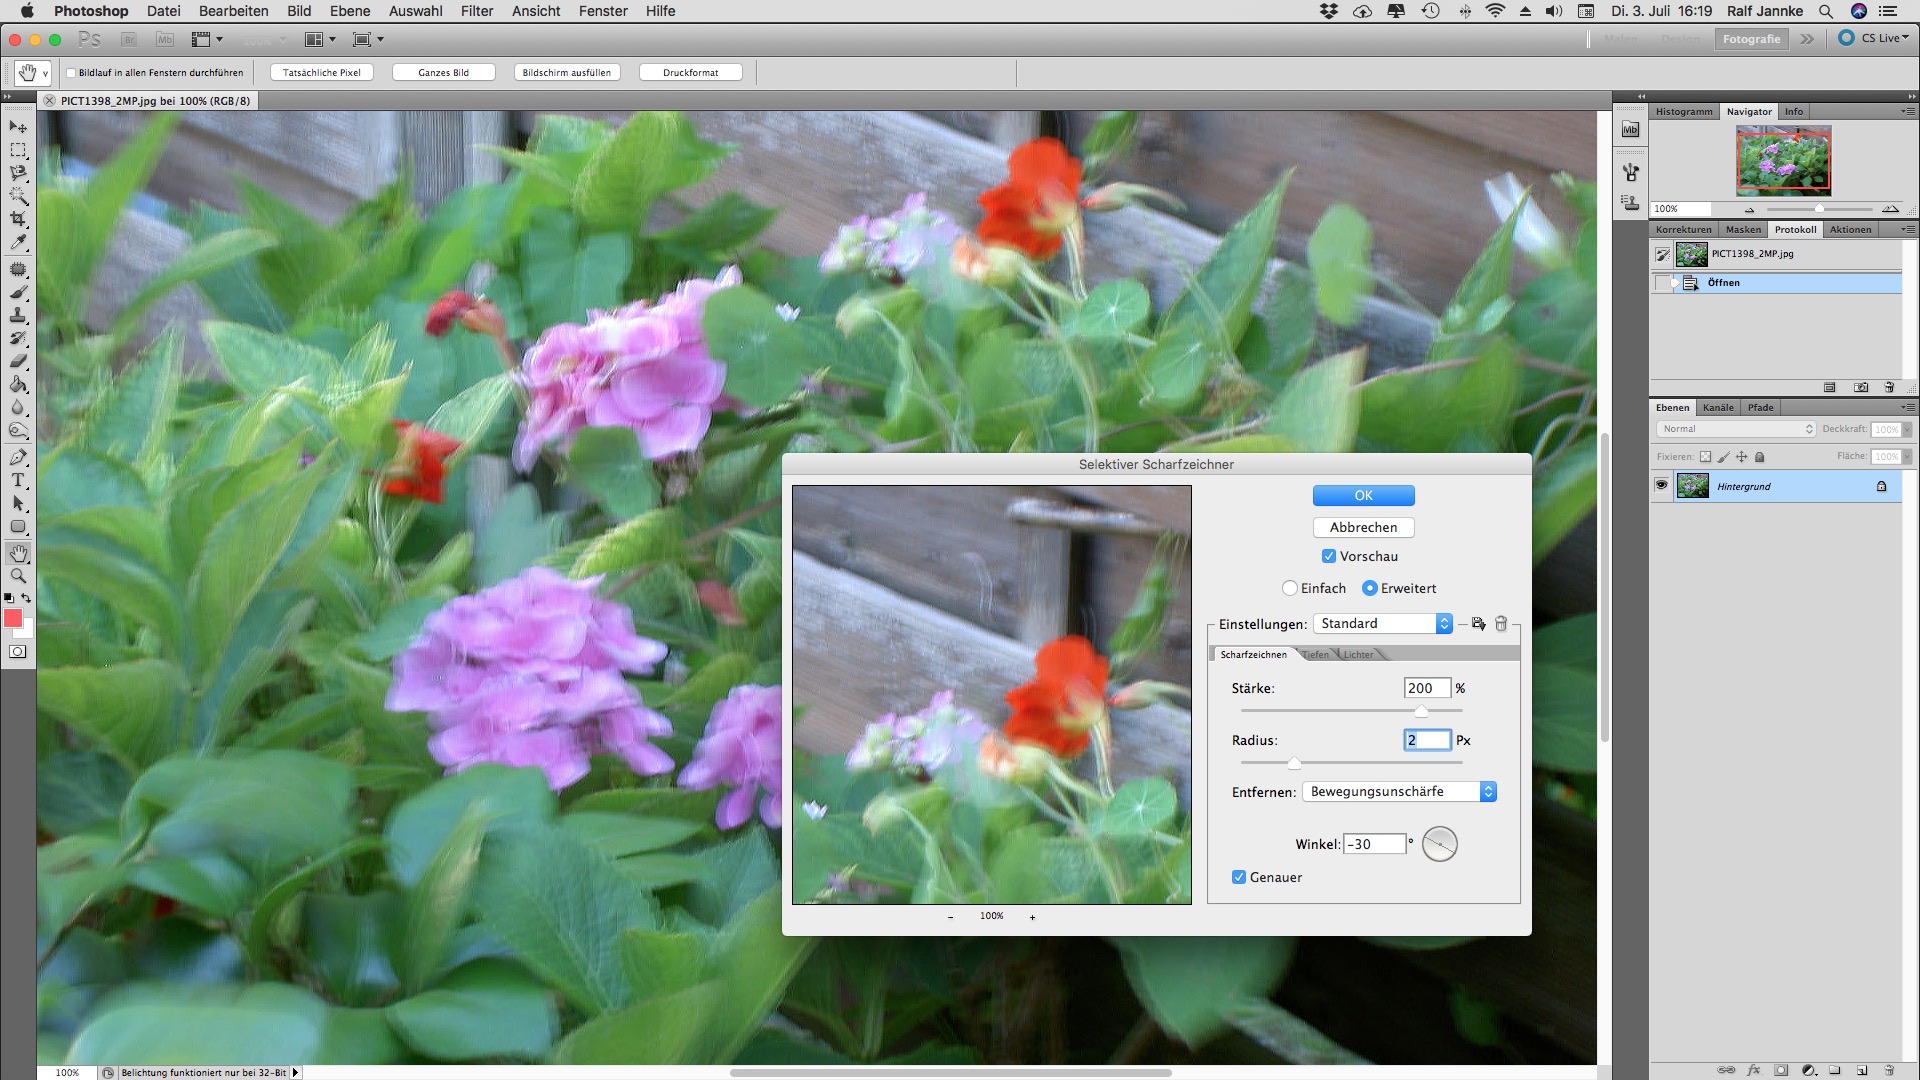This screenshot has width=1920, height=1080.
Task: Open Navigator panel options menu
Action: click(x=1907, y=112)
